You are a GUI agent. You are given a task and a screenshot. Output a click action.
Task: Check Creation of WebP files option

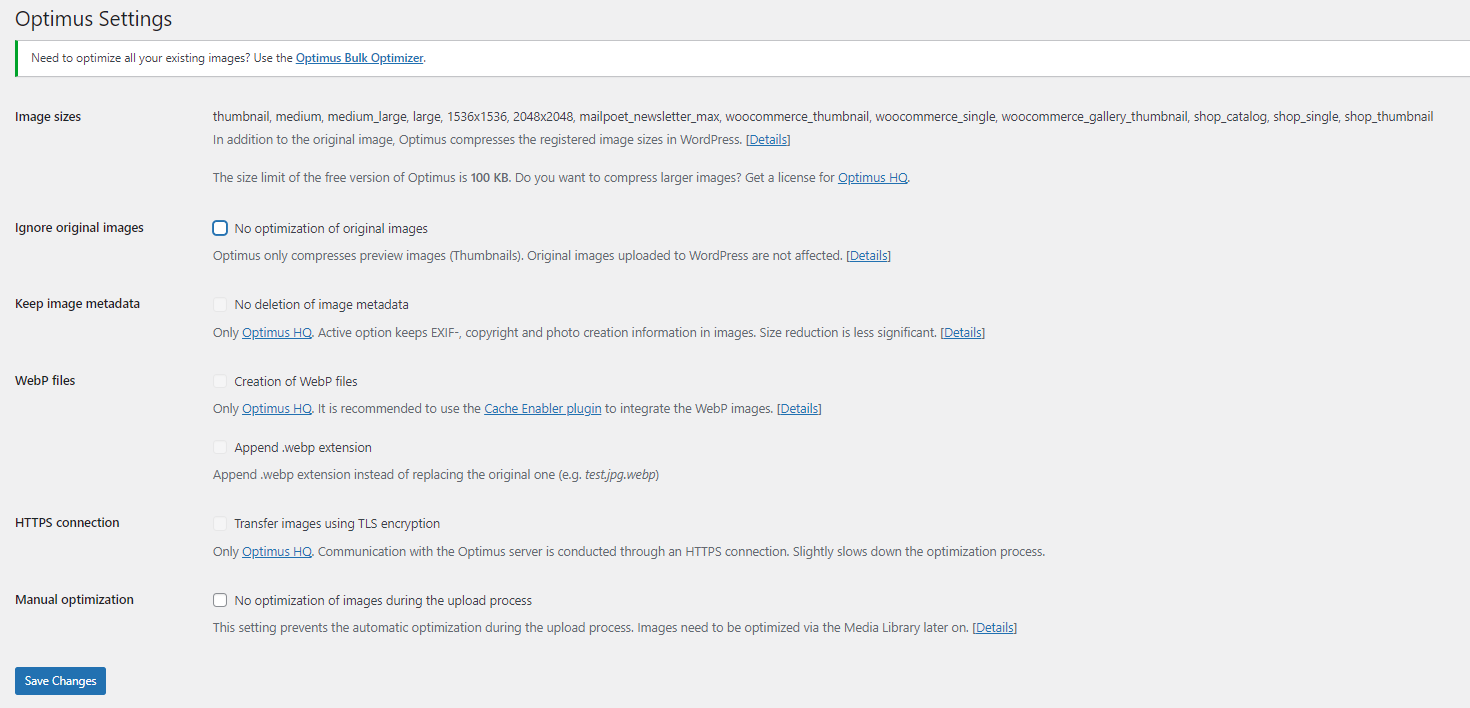tap(220, 381)
